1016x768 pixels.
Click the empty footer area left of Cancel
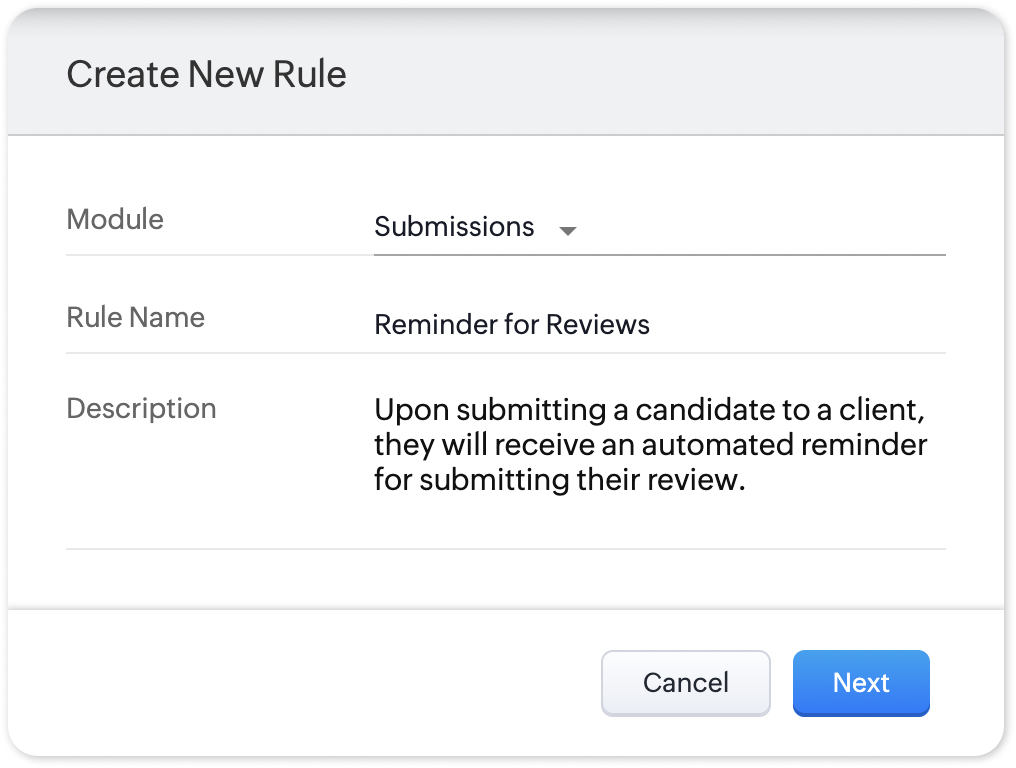[300, 683]
